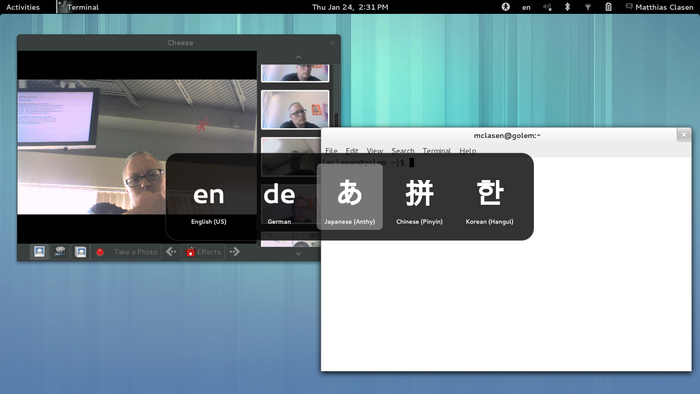Go to next effects page in Cheese
This screenshot has height=394, width=700.
(234, 252)
